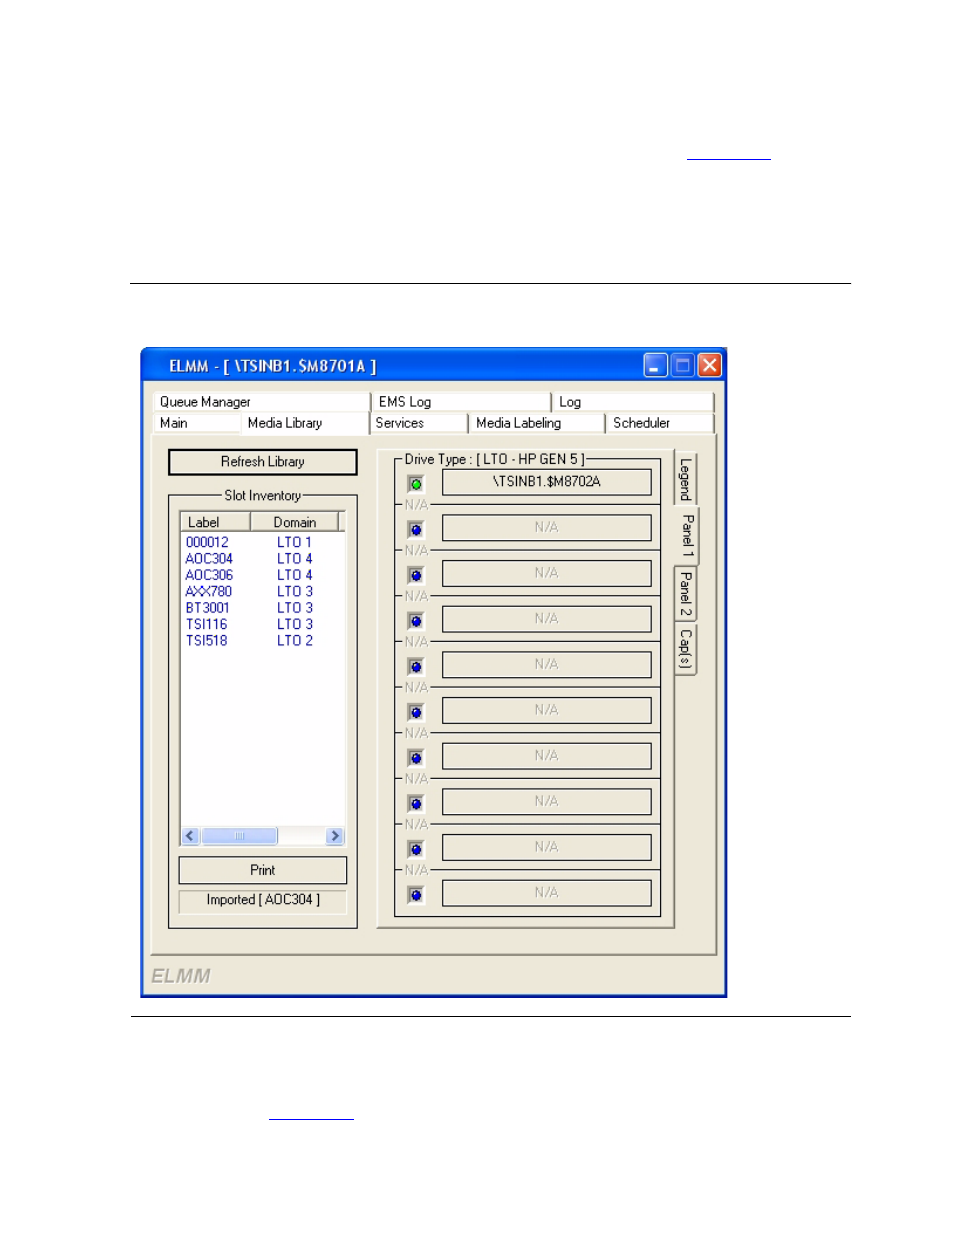Sort by the Domain column header
The height and width of the screenshot is (1235, 954).
[294, 522]
